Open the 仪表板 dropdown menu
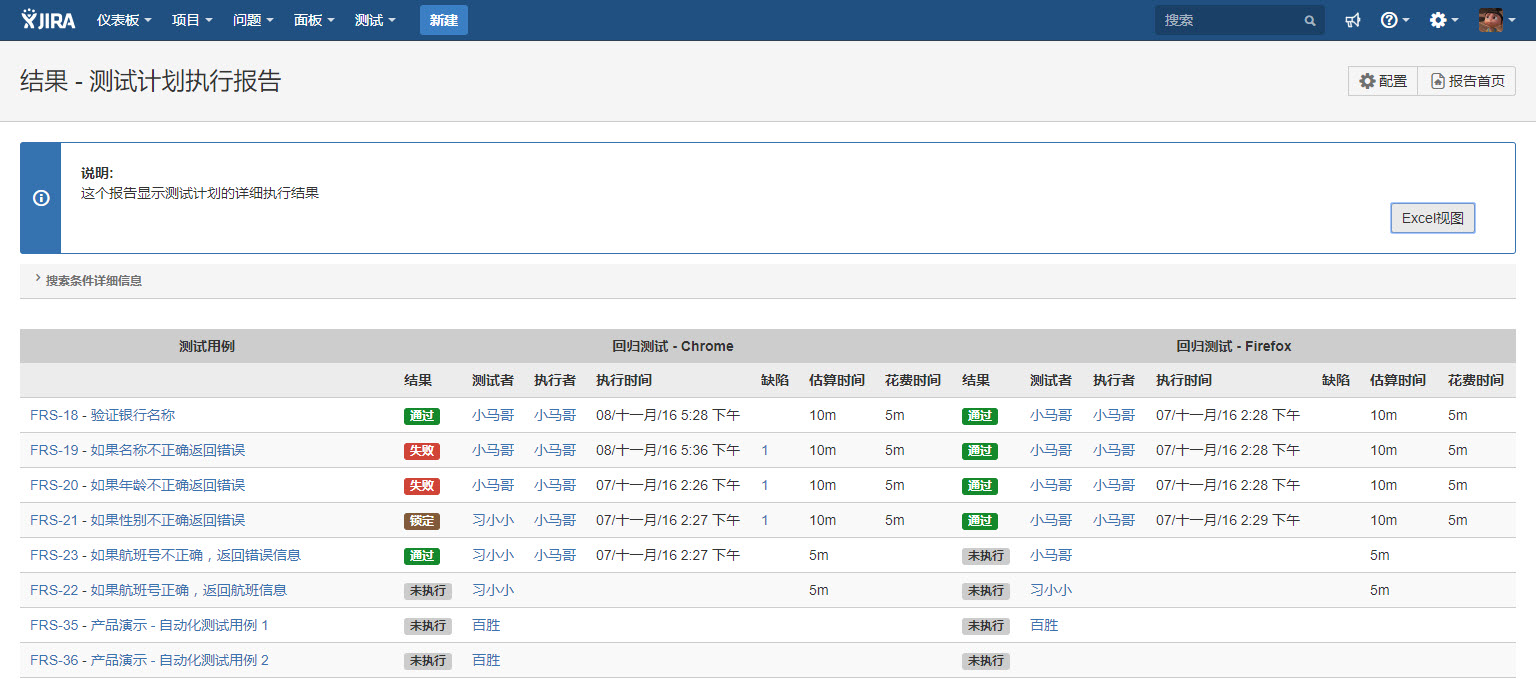 click(x=124, y=20)
